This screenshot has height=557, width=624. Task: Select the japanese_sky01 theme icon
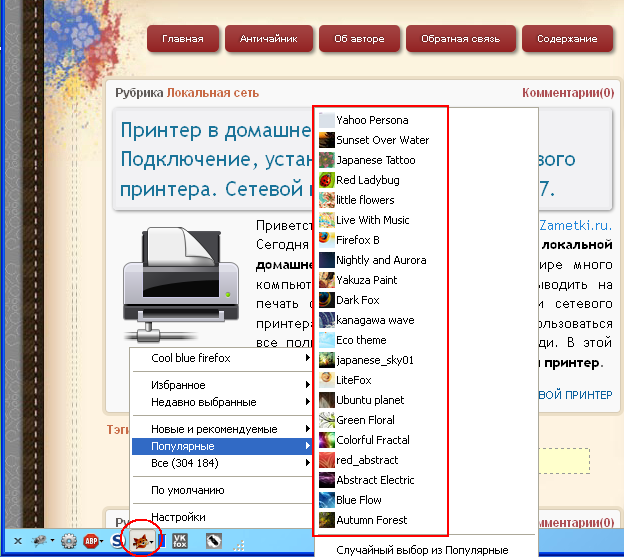[x=326, y=360]
